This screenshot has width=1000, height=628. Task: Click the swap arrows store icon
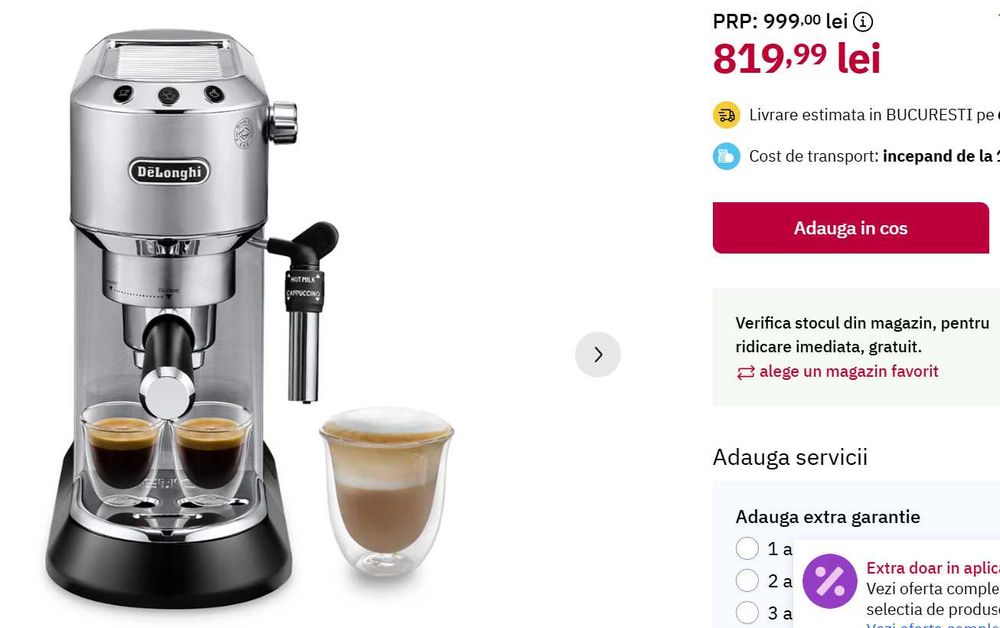click(746, 372)
